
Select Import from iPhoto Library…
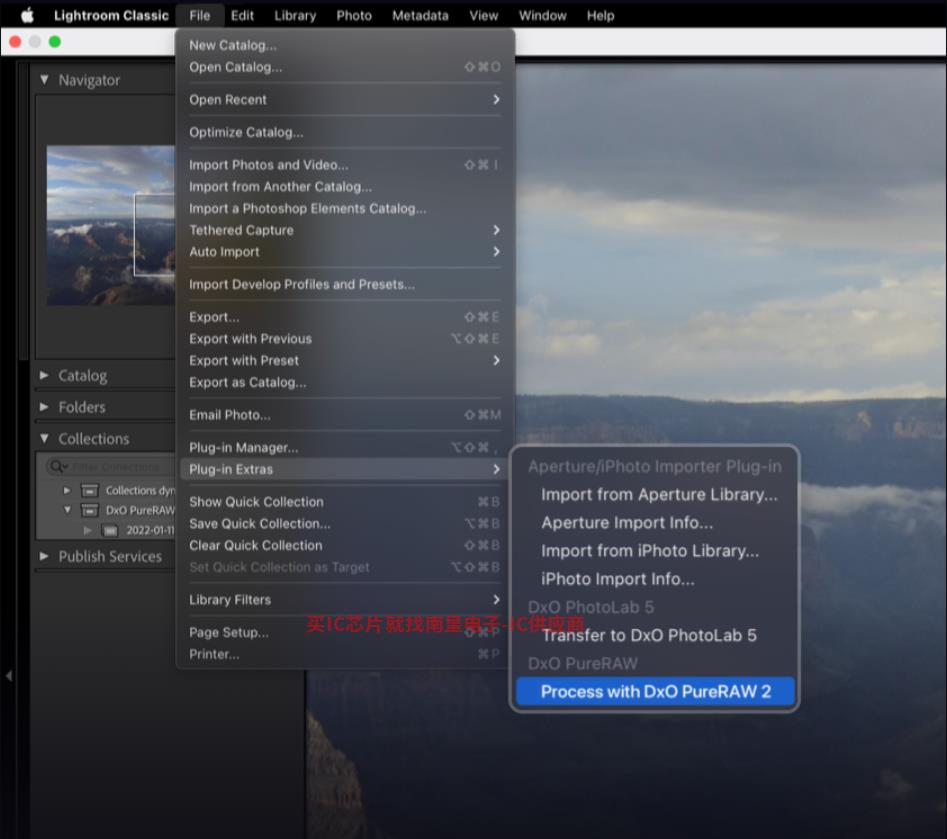655,551
